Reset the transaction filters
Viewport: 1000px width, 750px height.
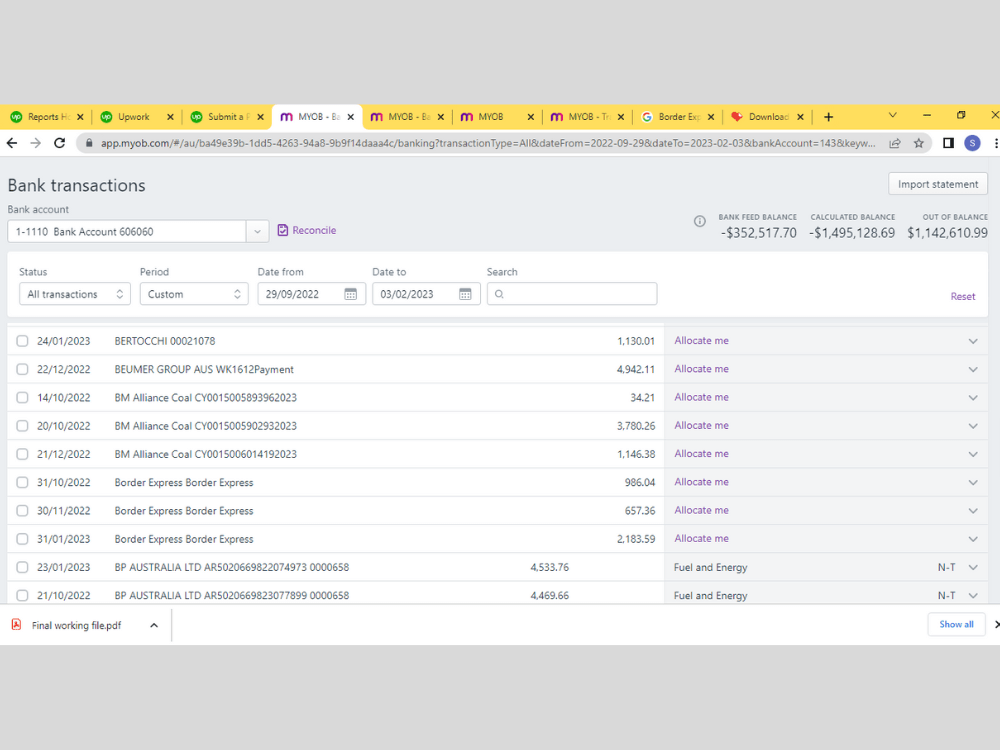coord(962,297)
